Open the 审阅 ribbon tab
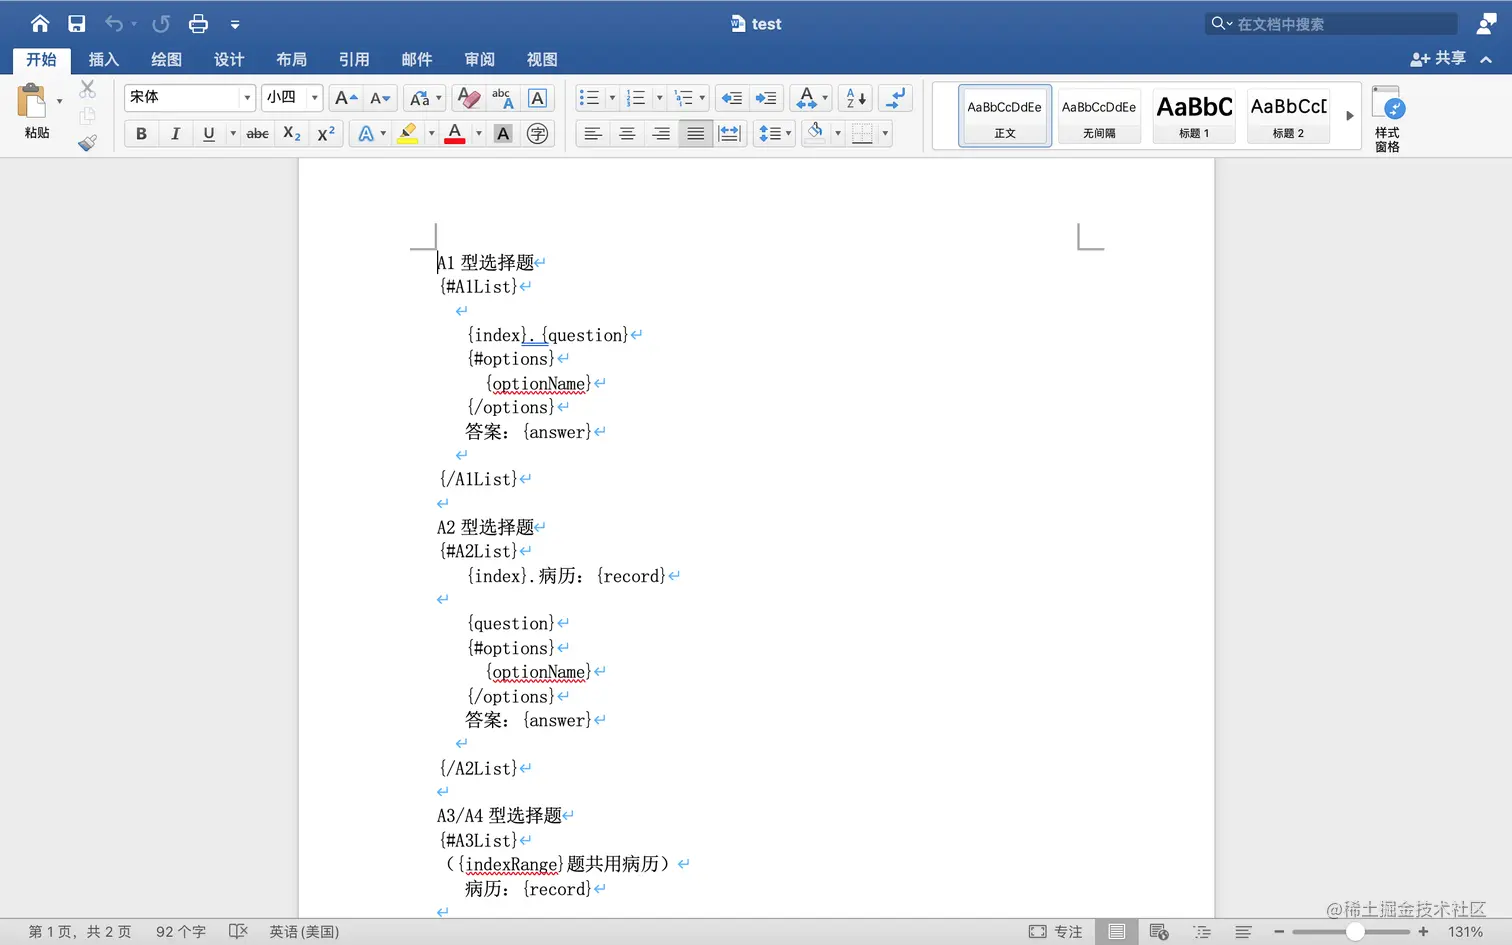Image resolution: width=1512 pixels, height=945 pixels. [479, 59]
